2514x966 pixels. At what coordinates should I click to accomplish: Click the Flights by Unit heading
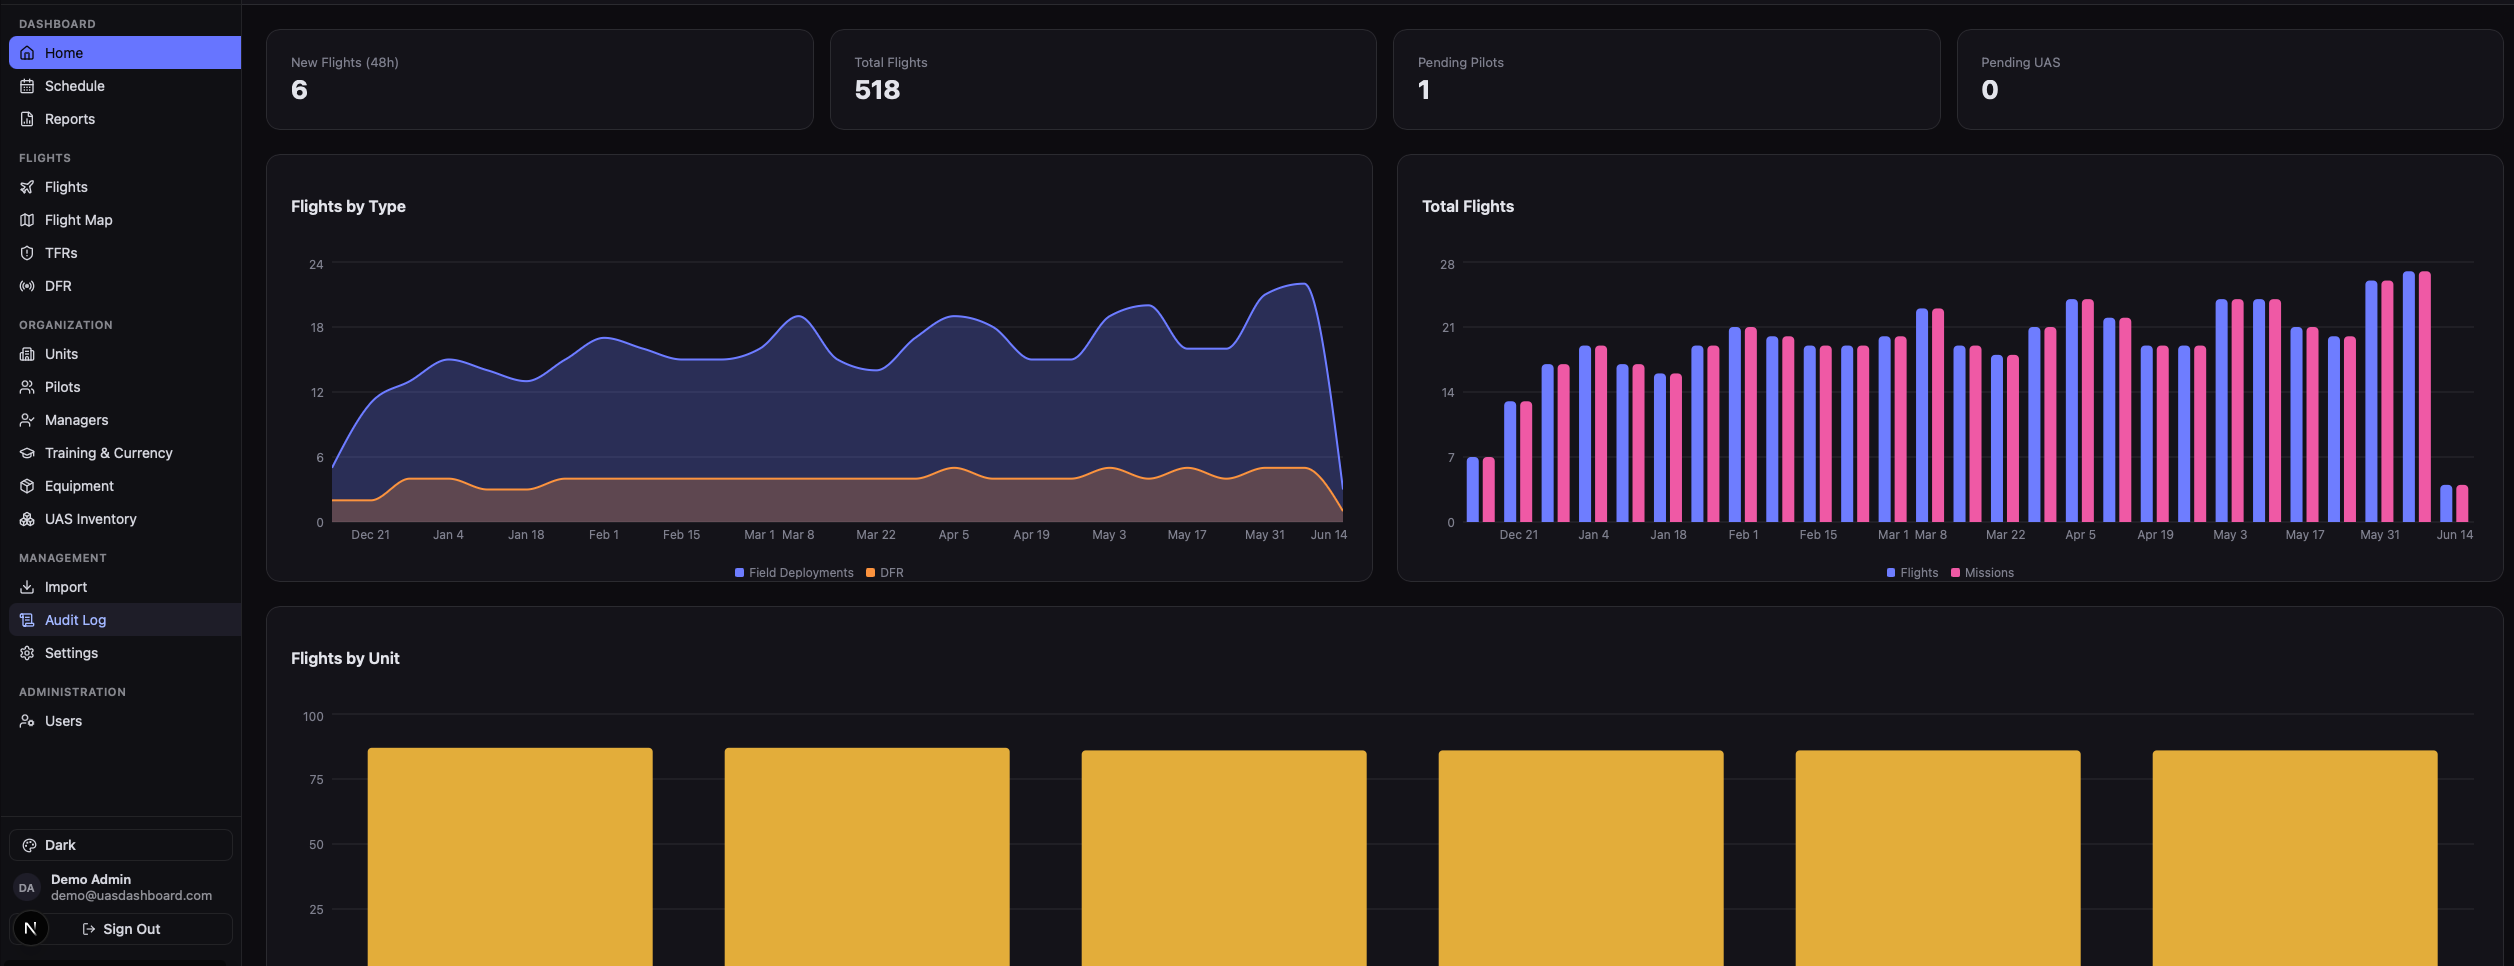345,658
